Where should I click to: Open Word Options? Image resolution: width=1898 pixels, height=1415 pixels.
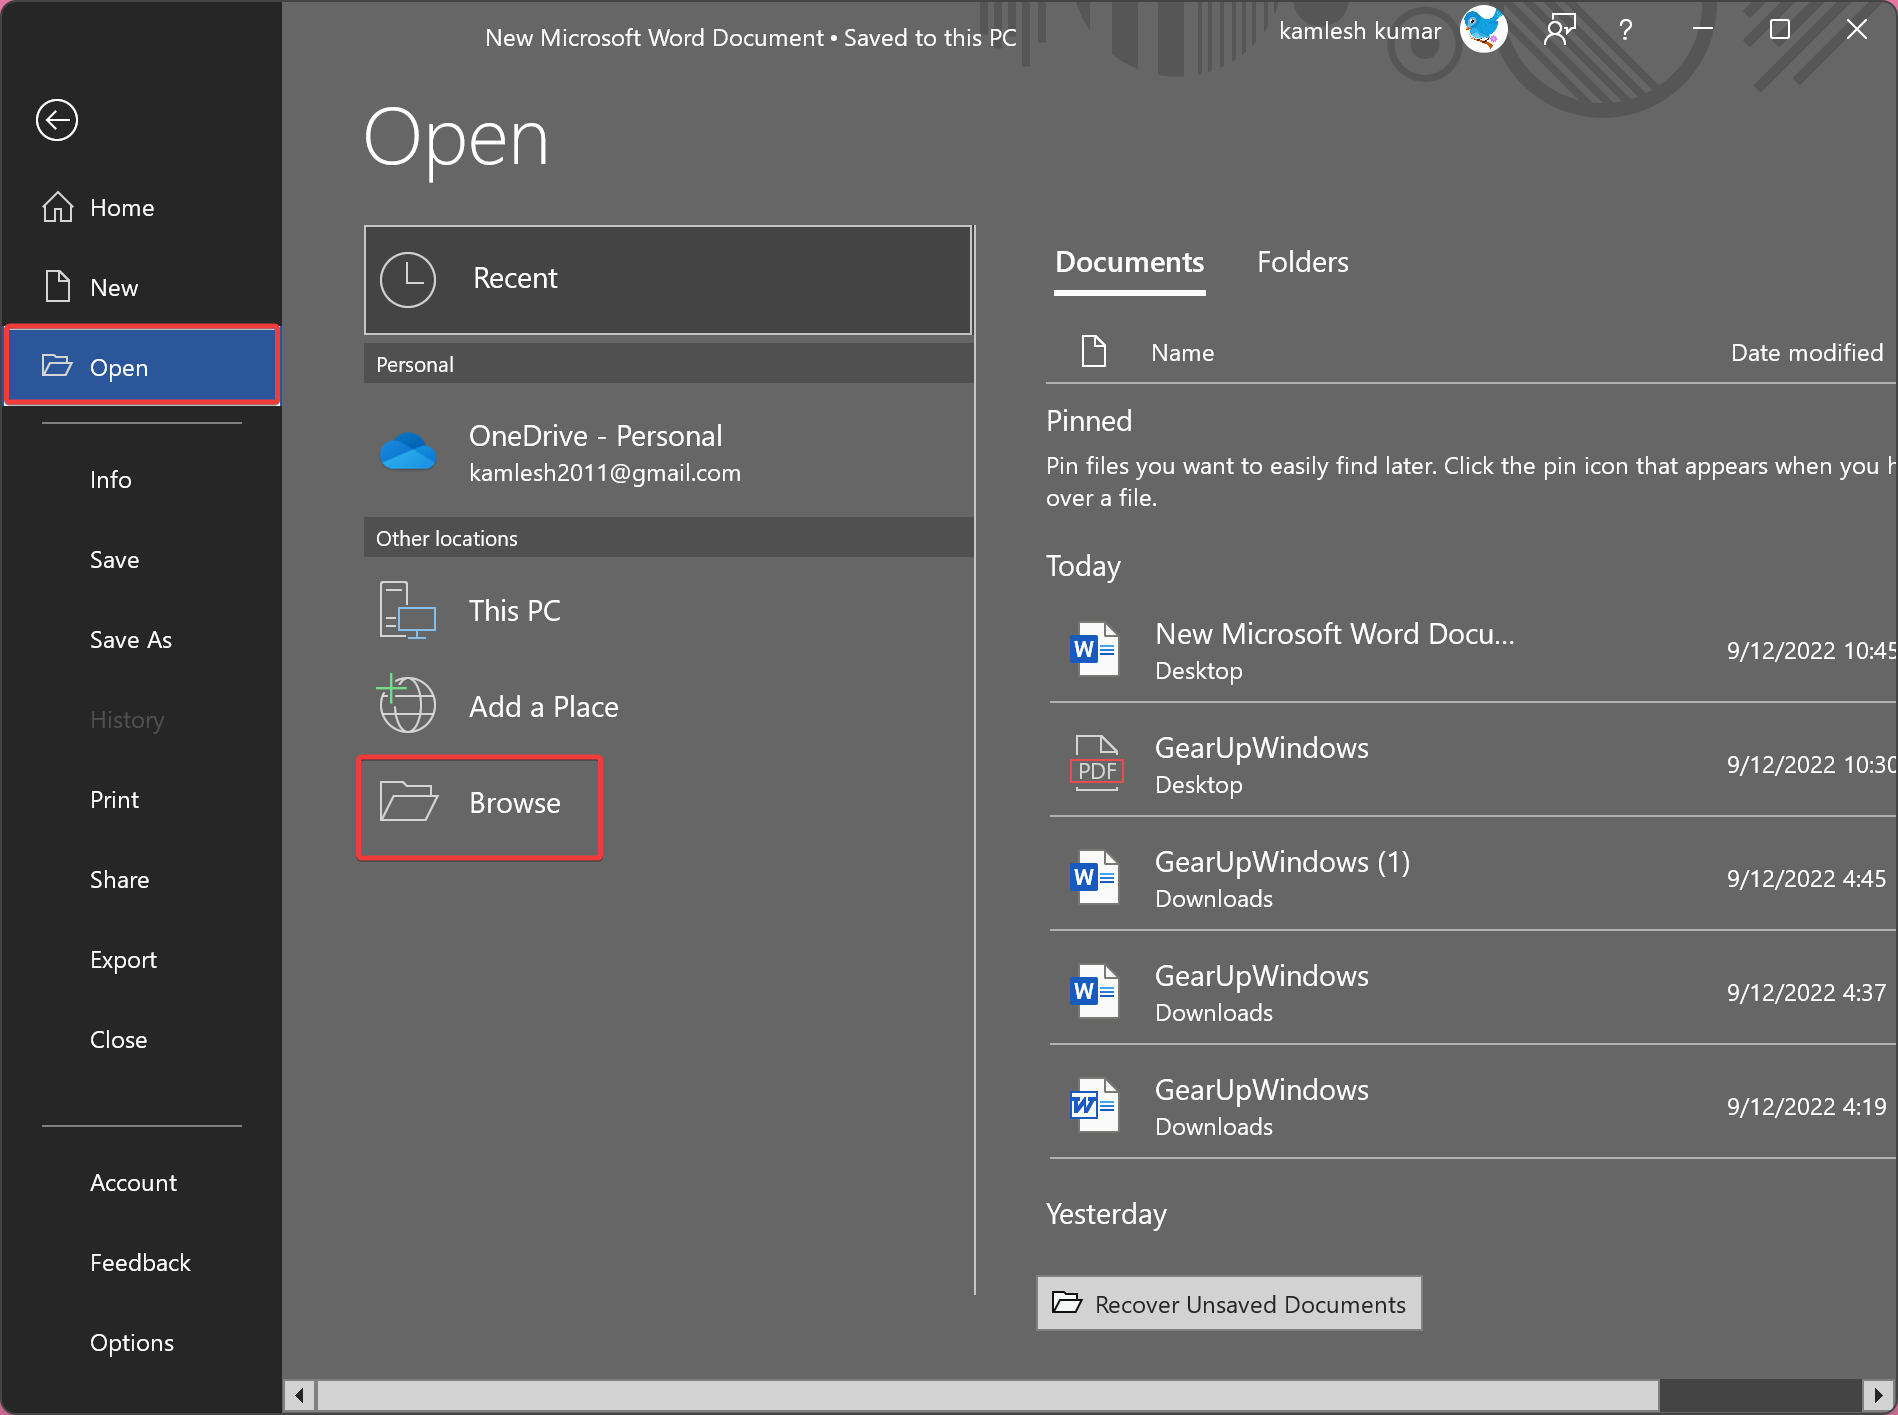pos(142,1342)
